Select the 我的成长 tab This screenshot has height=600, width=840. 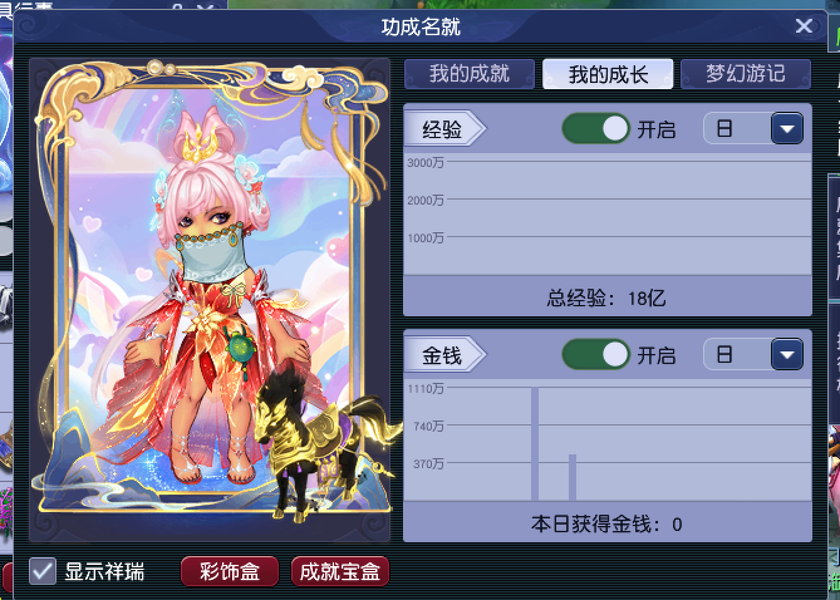coord(608,74)
